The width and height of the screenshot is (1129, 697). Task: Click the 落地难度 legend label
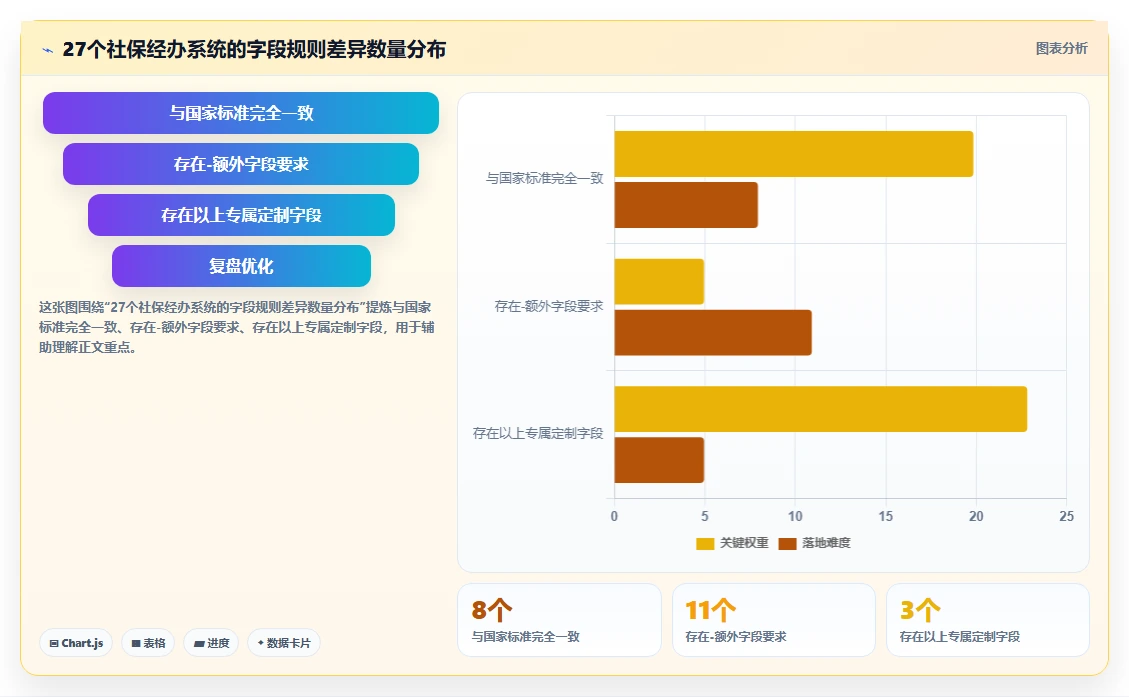827,543
